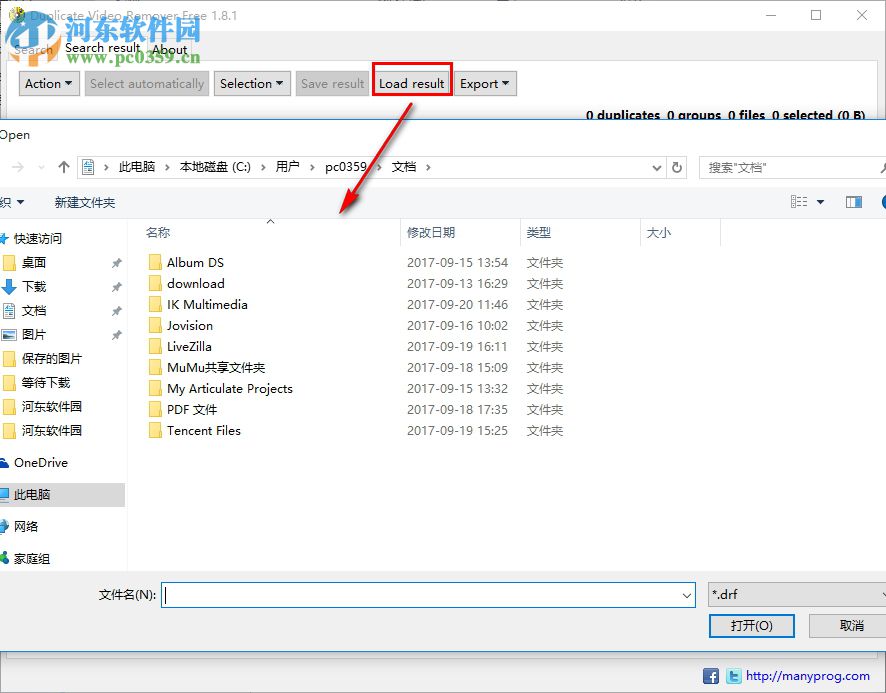The height and width of the screenshot is (693, 886).
Task: Click the details view layout icon
Action: (x=800, y=201)
